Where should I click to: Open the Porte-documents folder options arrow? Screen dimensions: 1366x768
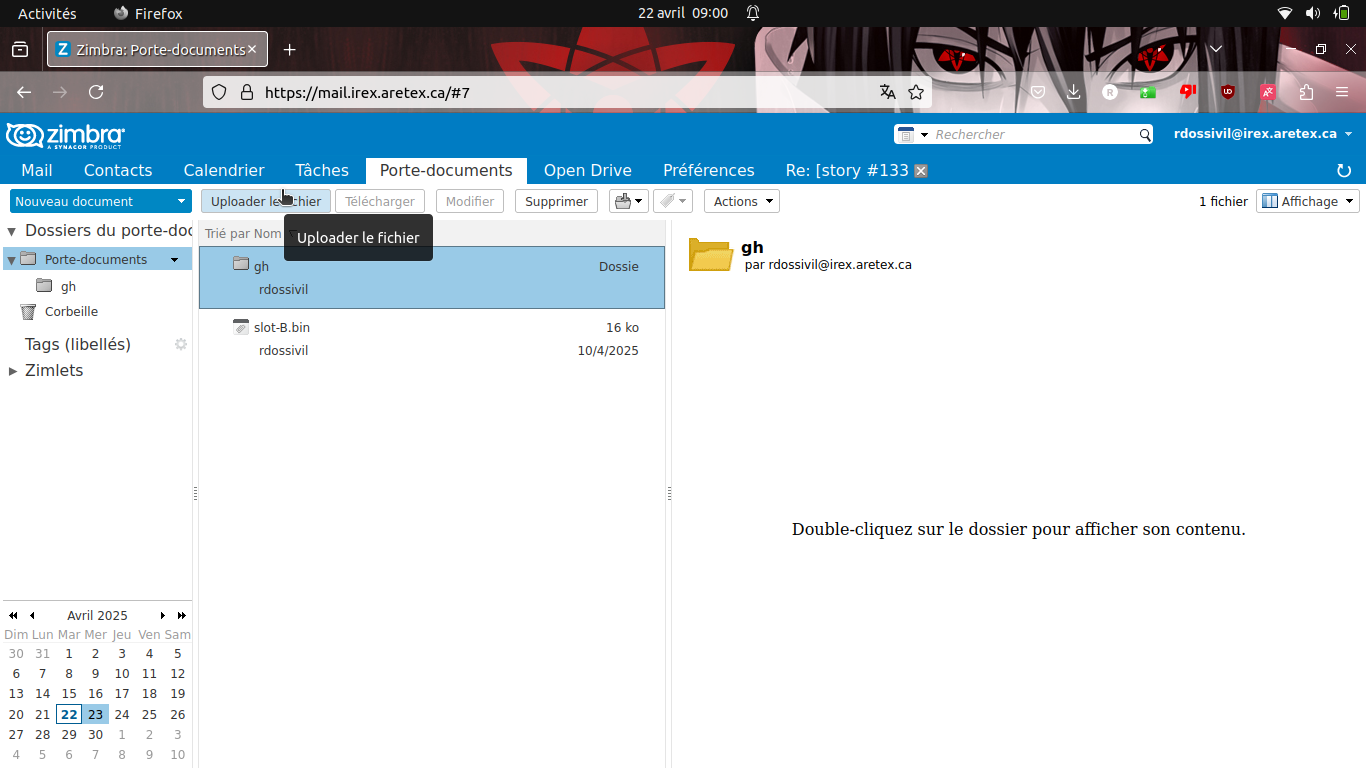point(175,260)
